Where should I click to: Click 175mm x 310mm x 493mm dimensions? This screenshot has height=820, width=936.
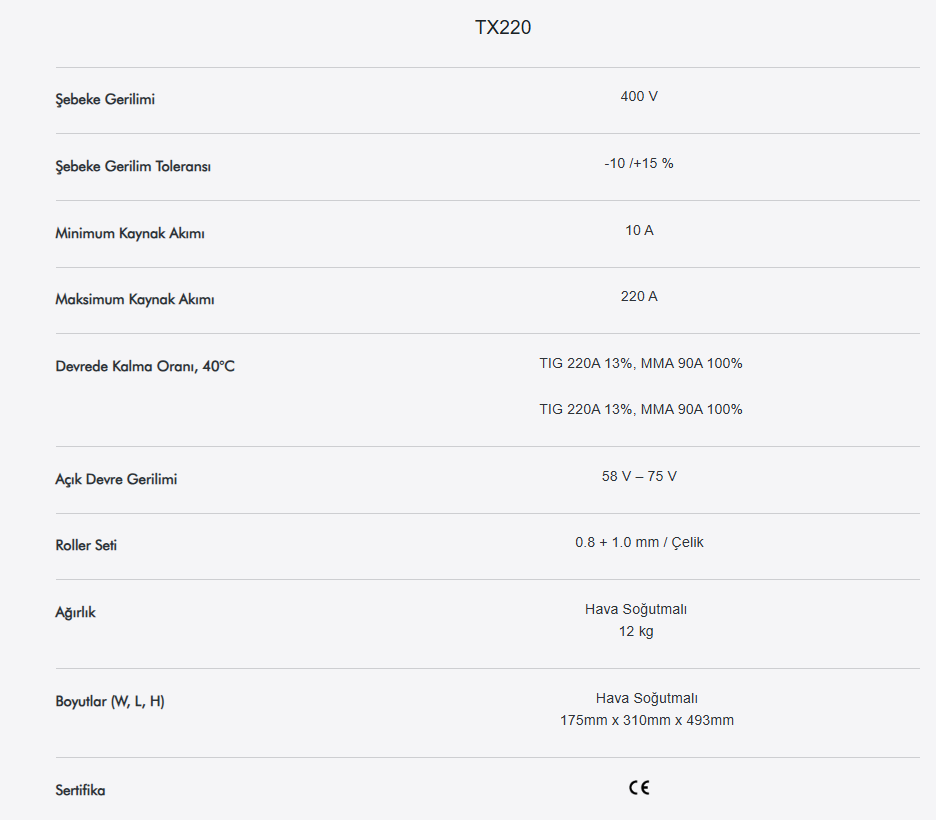pos(647,720)
